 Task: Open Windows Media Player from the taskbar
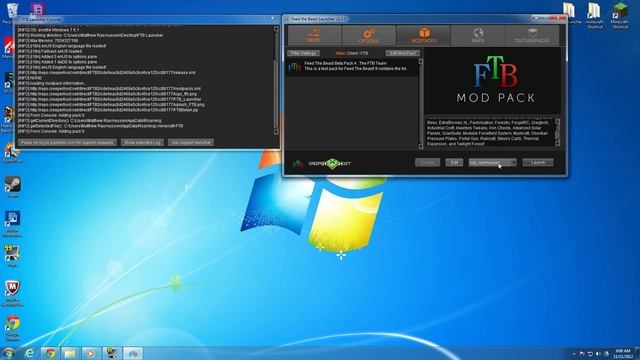tap(91, 353)
